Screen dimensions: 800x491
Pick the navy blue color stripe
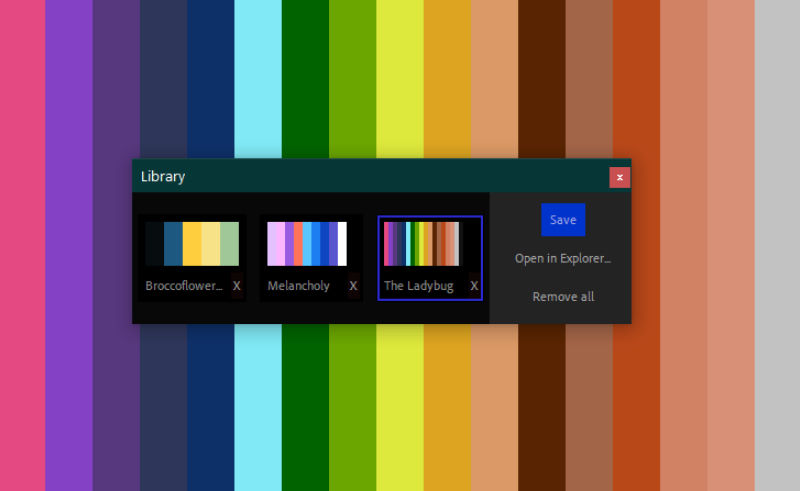pyautogui.click(x=210, y=80)
